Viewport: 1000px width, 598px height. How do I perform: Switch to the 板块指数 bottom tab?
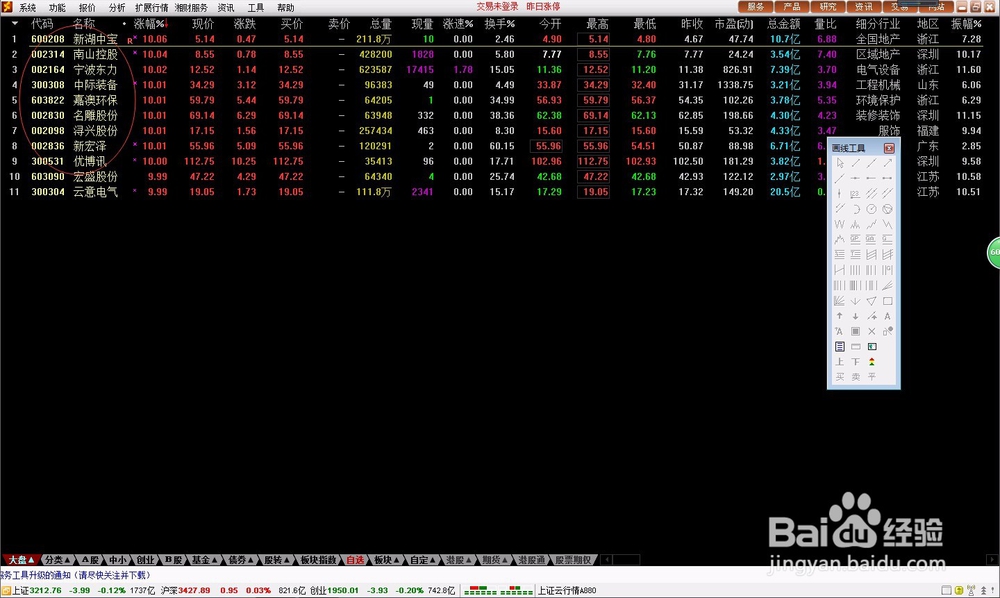click(318, 560)
